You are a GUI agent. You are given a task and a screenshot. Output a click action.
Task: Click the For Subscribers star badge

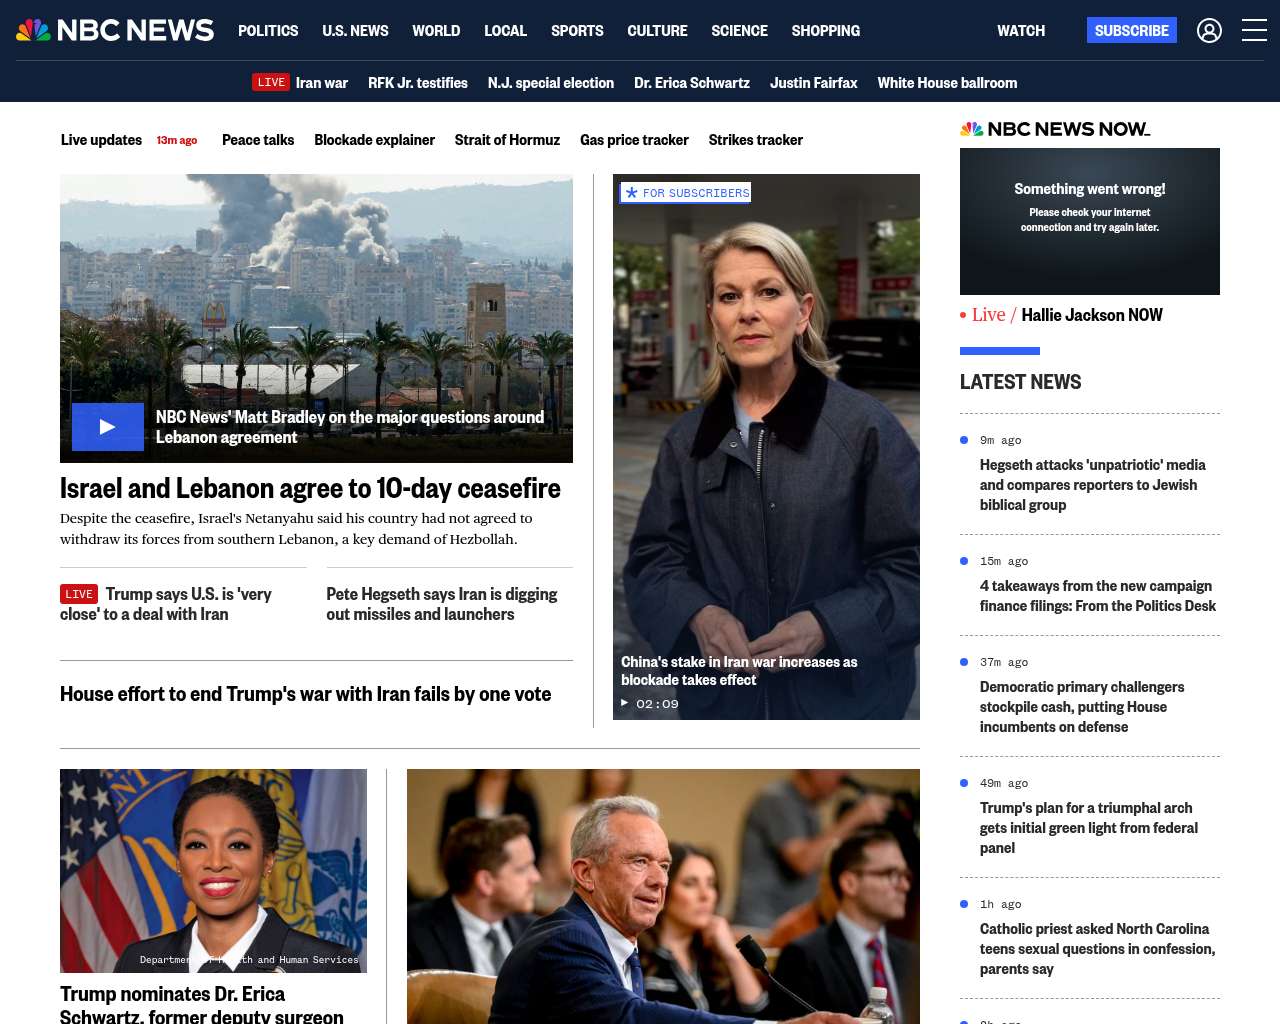[686, 193]
